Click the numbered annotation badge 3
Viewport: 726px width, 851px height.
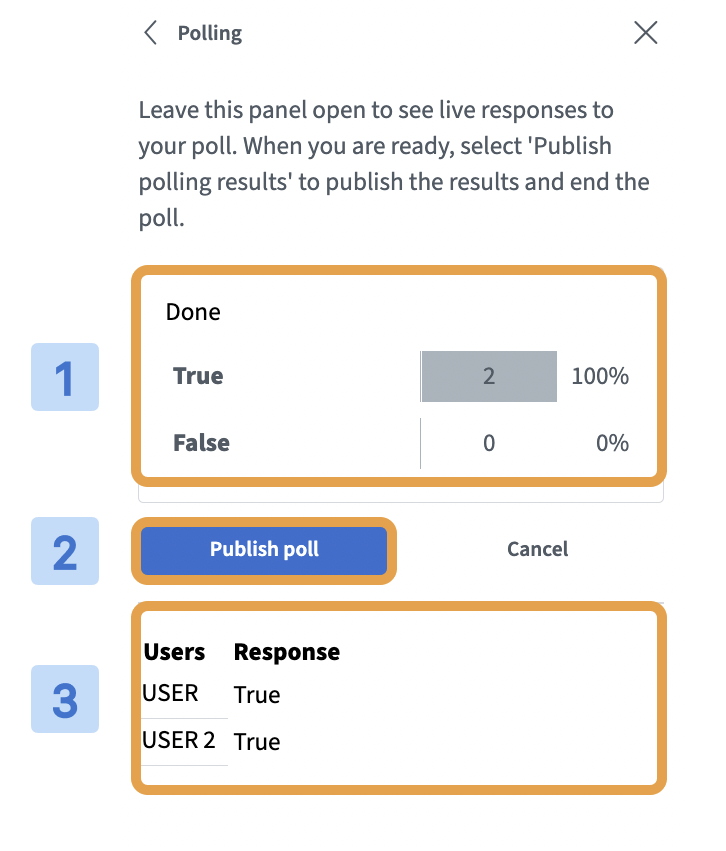(64, 700)
